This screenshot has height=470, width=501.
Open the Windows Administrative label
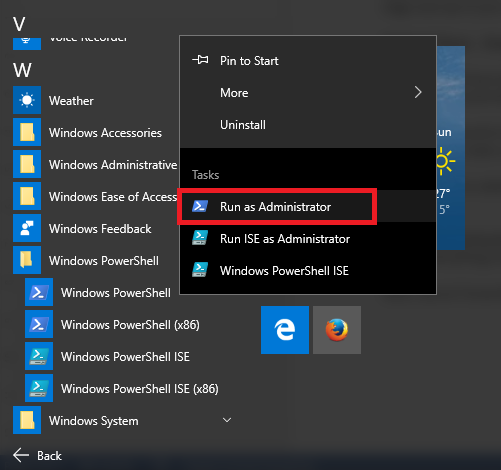113,165
